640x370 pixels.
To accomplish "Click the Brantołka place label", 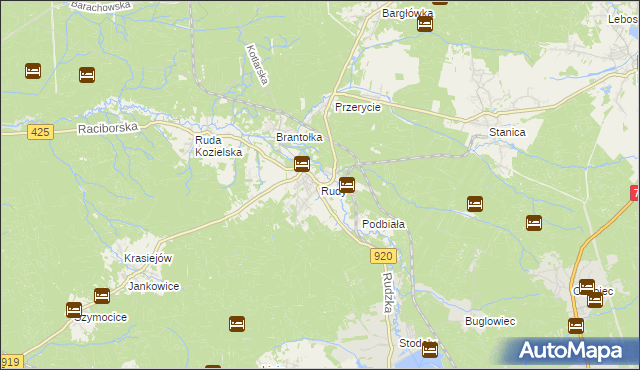I will pyautogui.click(x=299, y=137).
